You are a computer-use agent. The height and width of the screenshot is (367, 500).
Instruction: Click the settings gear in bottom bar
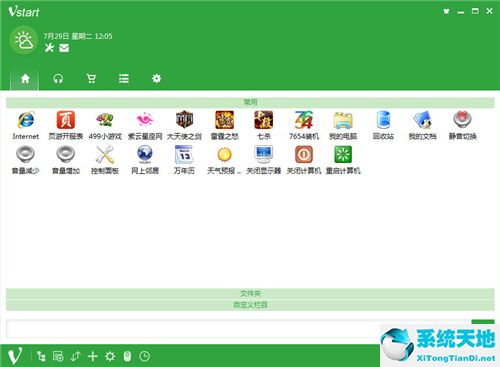click(110, 356)
